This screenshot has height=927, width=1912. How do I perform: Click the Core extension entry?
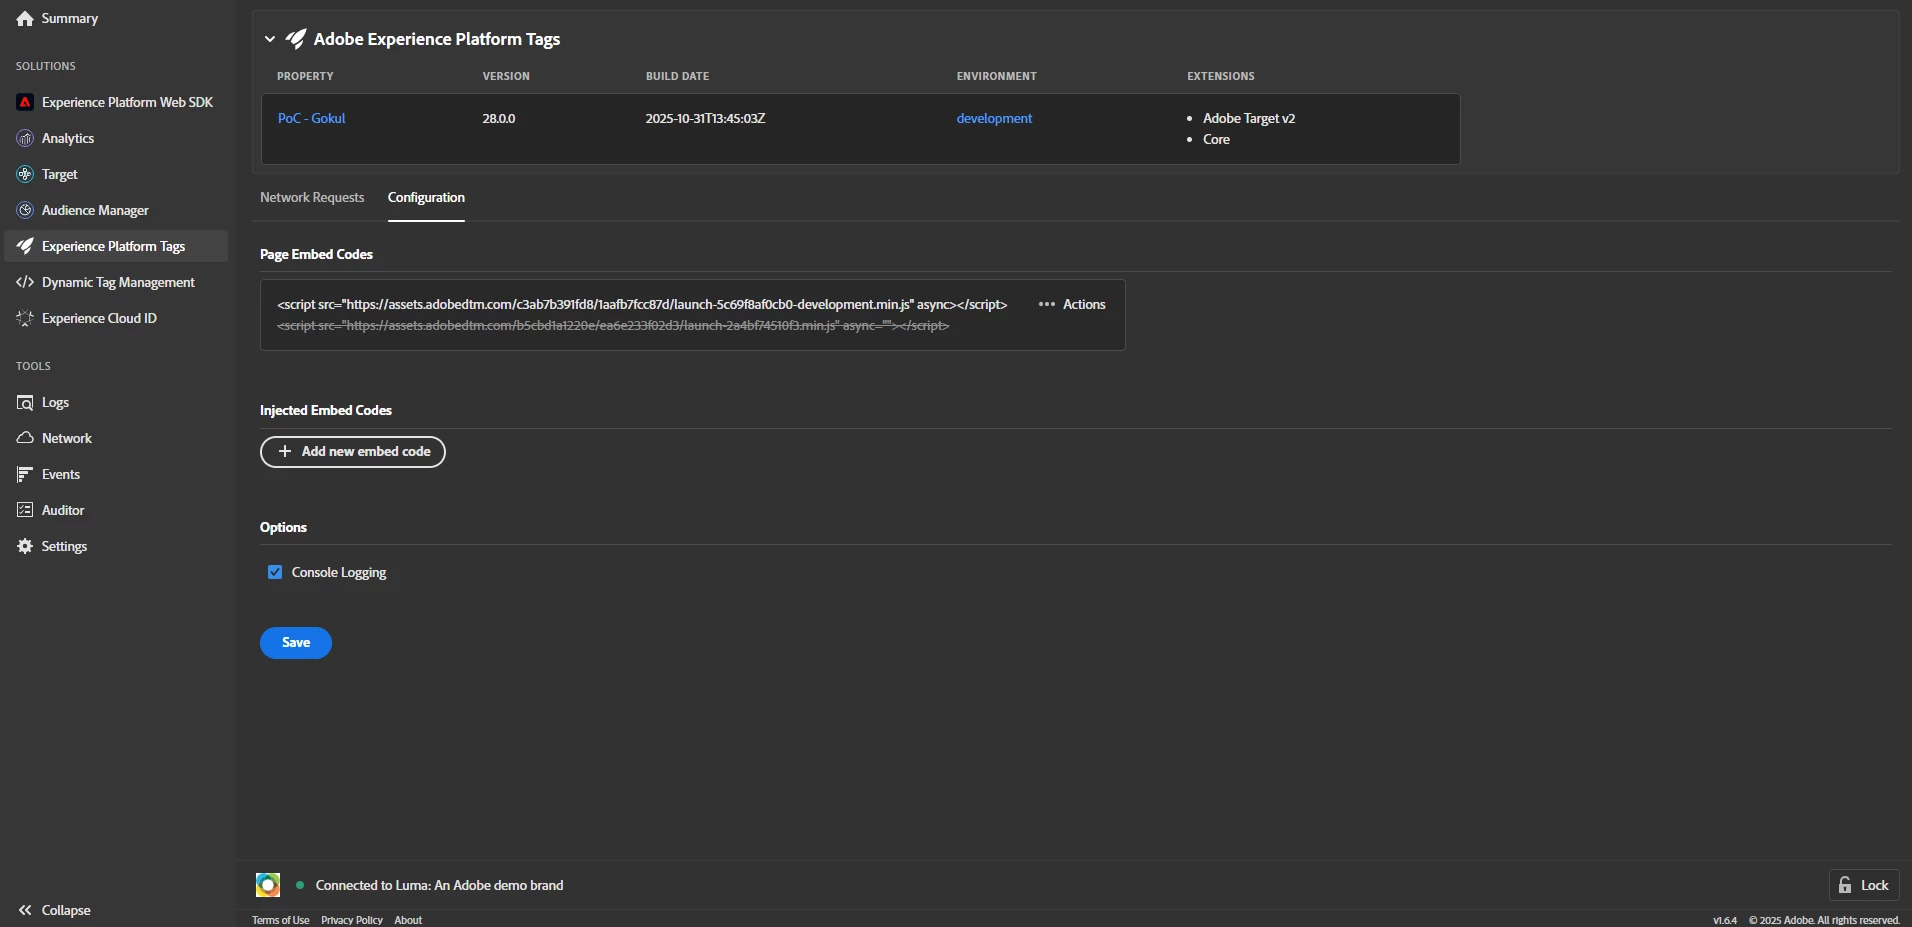(x=1216, y=139)
